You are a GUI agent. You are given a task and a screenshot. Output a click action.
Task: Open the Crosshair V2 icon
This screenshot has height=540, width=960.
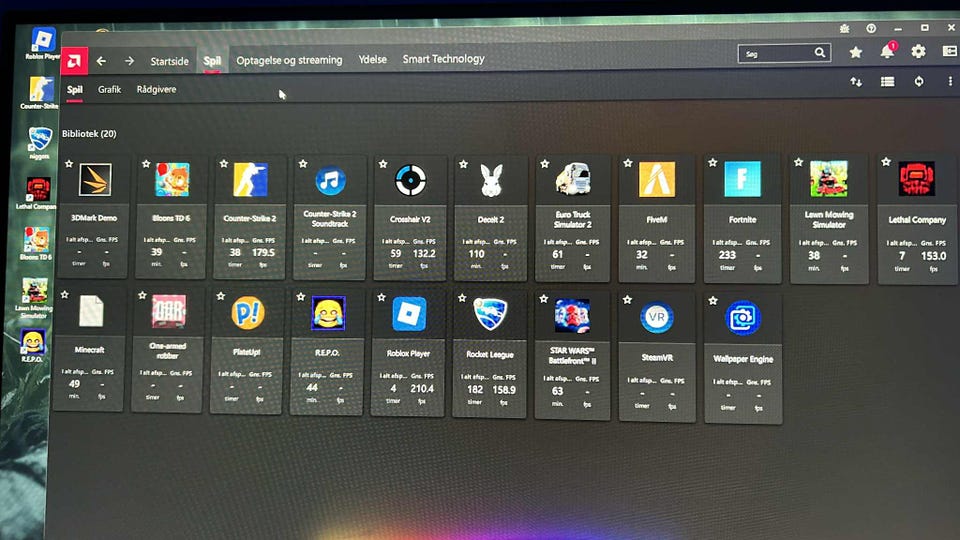[x=410, y=180]
